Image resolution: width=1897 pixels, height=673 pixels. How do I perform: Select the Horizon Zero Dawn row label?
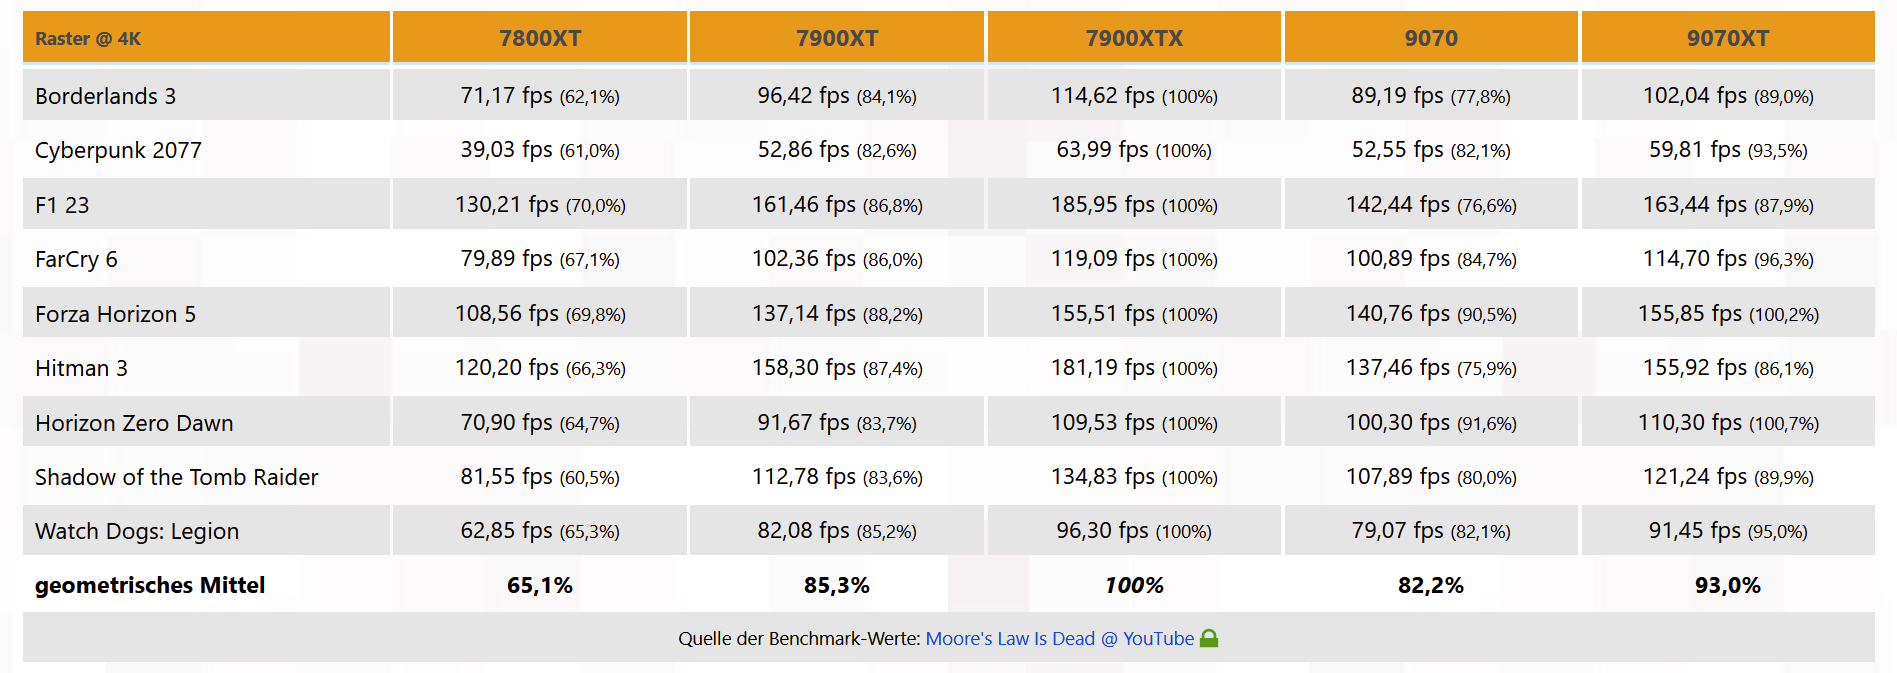134,423
